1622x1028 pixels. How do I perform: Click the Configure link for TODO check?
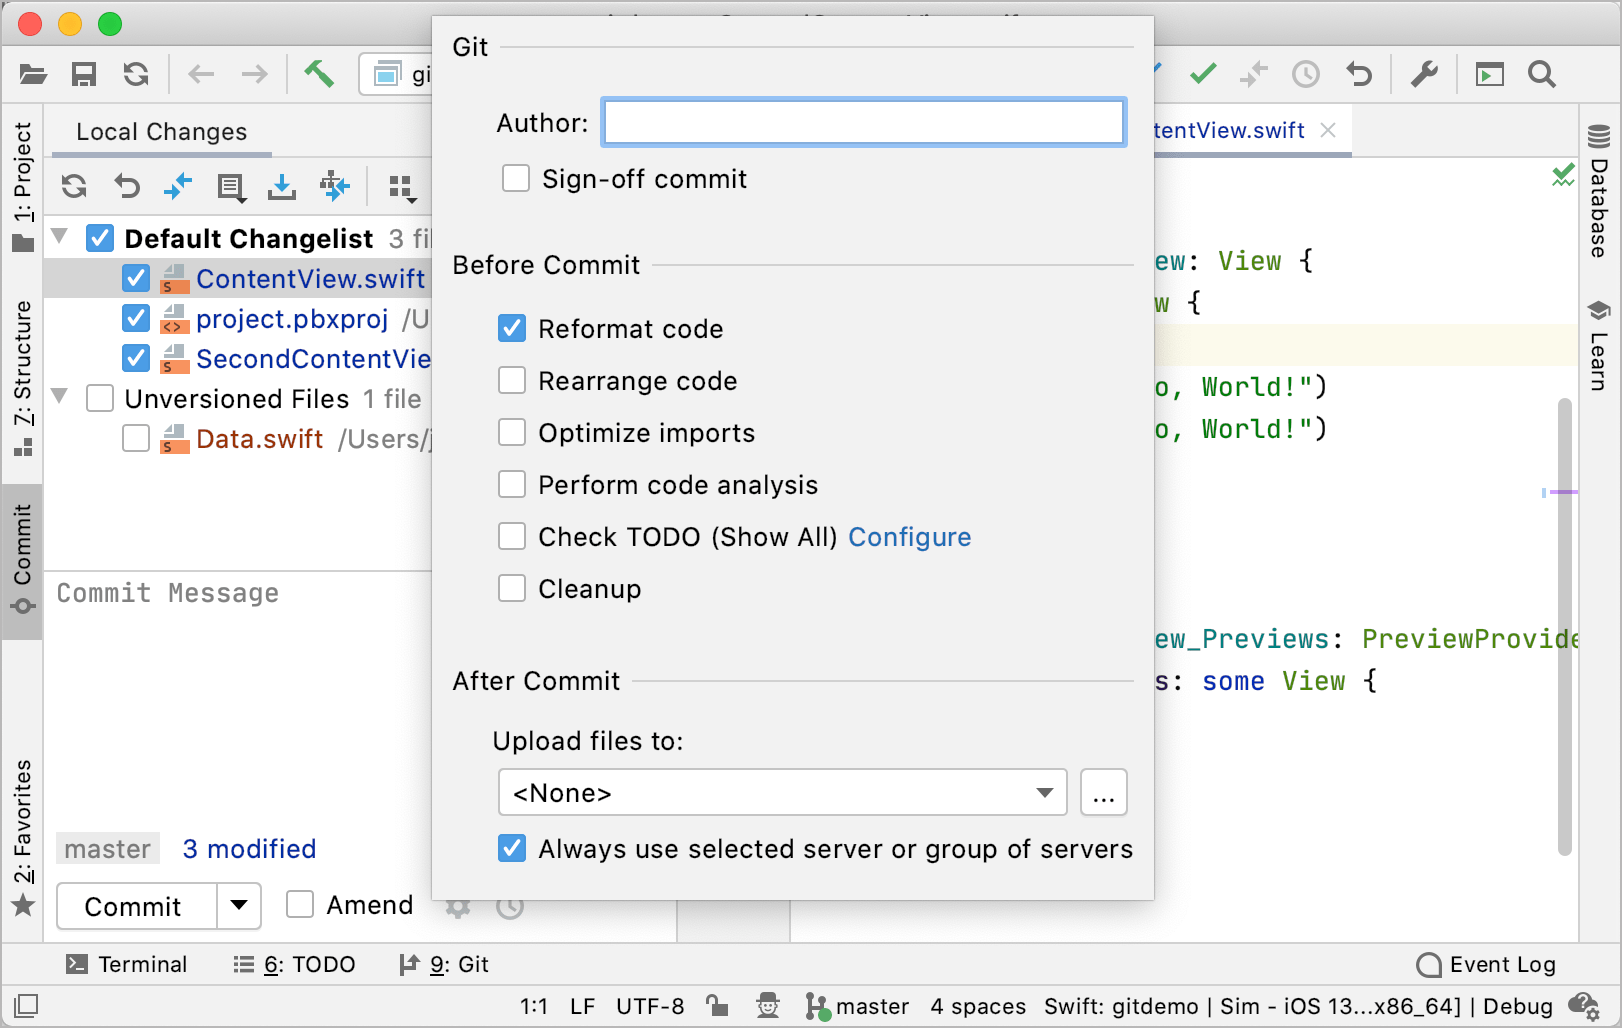point(909,537)
